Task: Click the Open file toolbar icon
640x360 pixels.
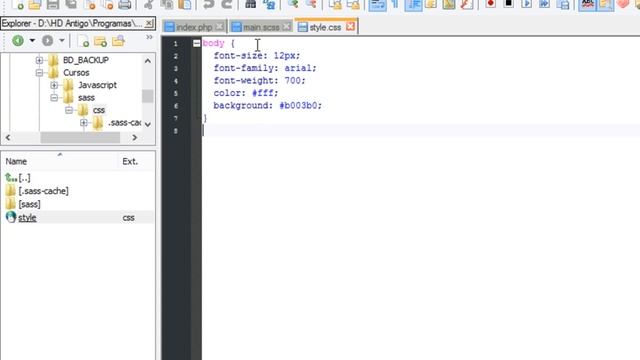Action: pyautogui.click(x=35, y=4)
